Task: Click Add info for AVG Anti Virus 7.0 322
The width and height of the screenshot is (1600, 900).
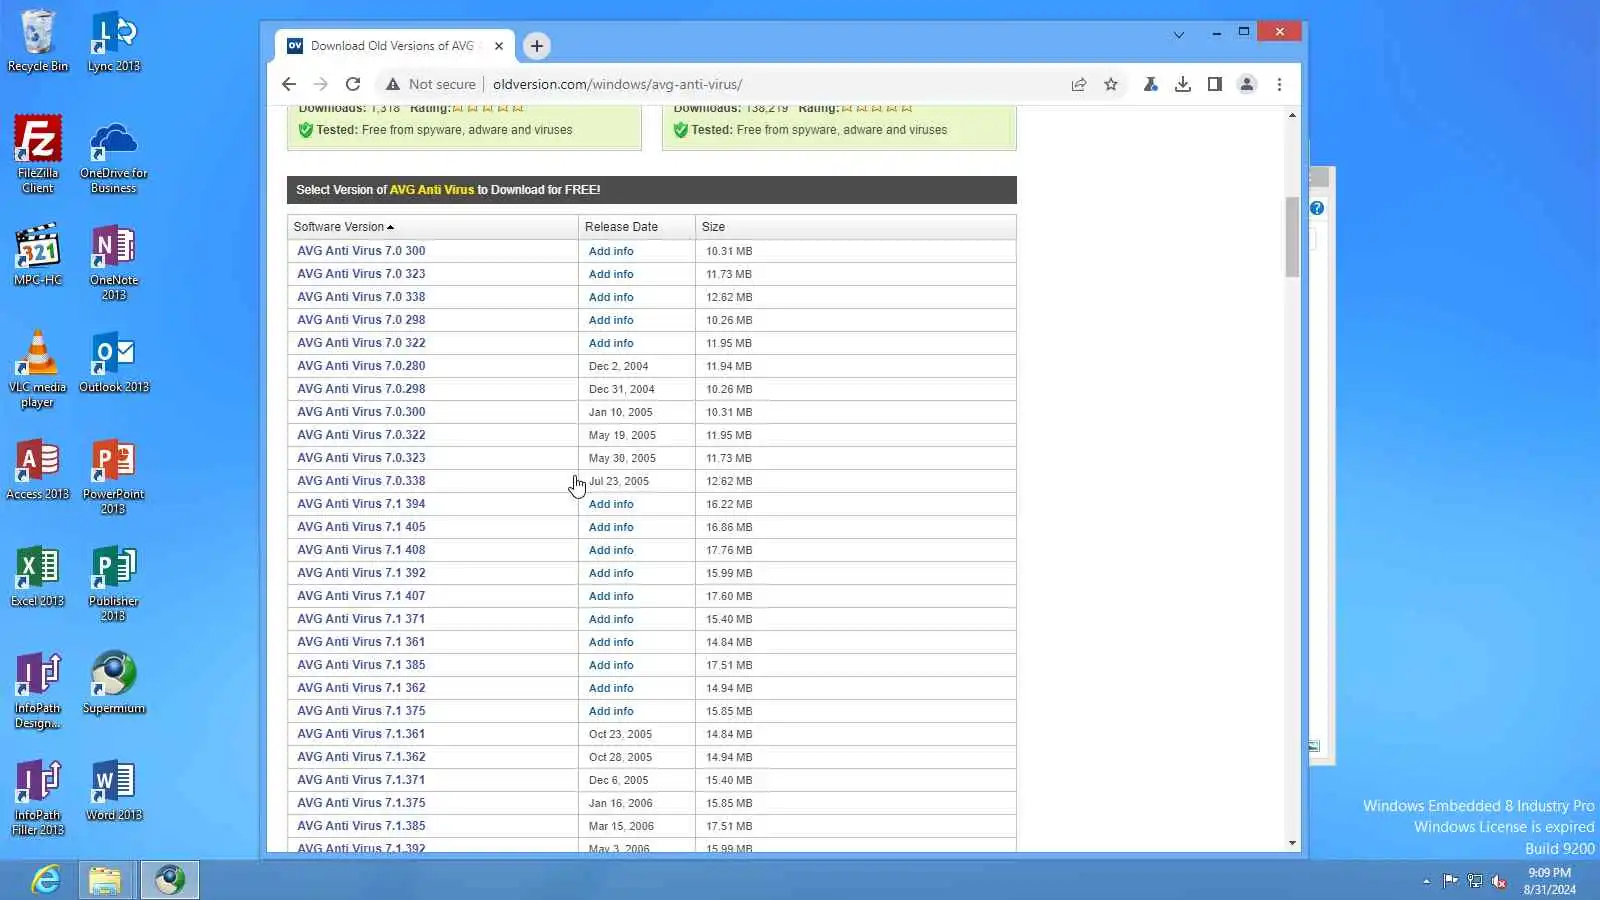Action: tap(611, 343)
